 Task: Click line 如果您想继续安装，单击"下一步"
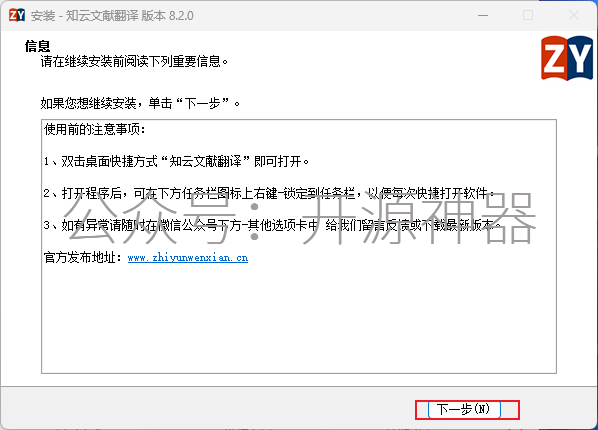(140, 103)
